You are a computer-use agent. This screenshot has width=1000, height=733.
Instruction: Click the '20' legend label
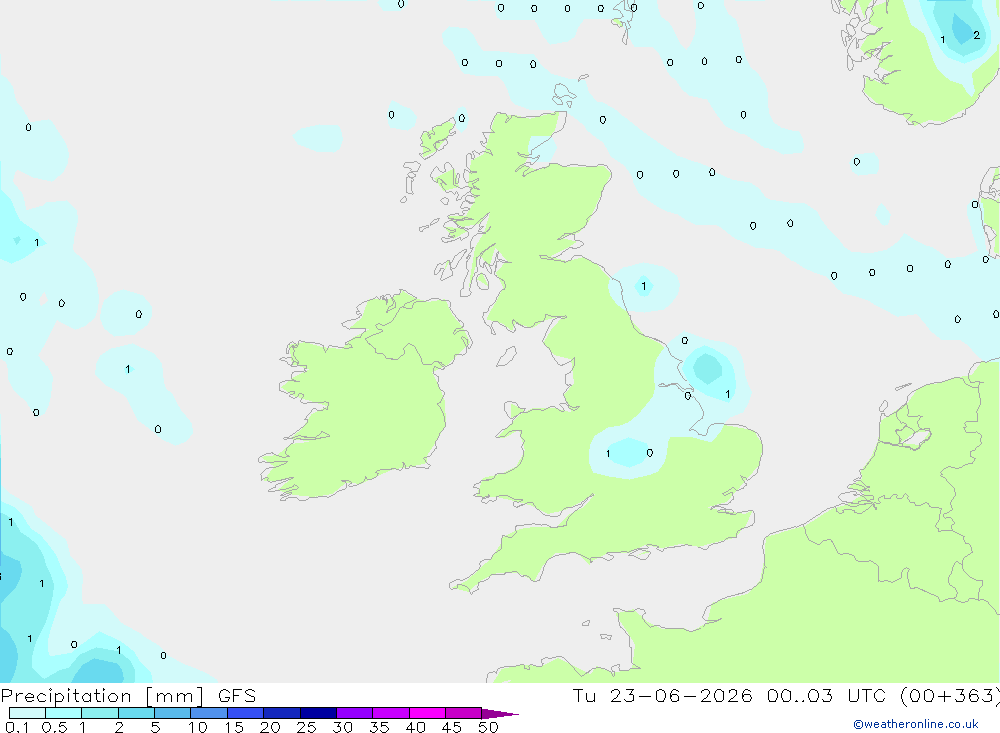270,727
